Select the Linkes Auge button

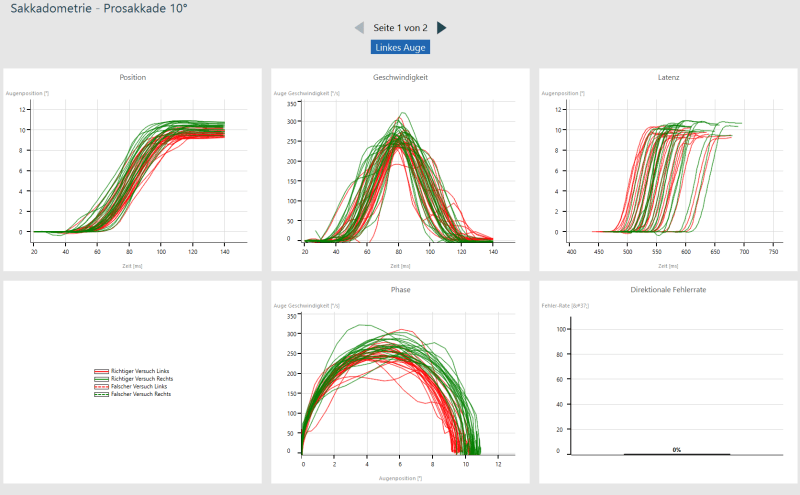point(400,47)
